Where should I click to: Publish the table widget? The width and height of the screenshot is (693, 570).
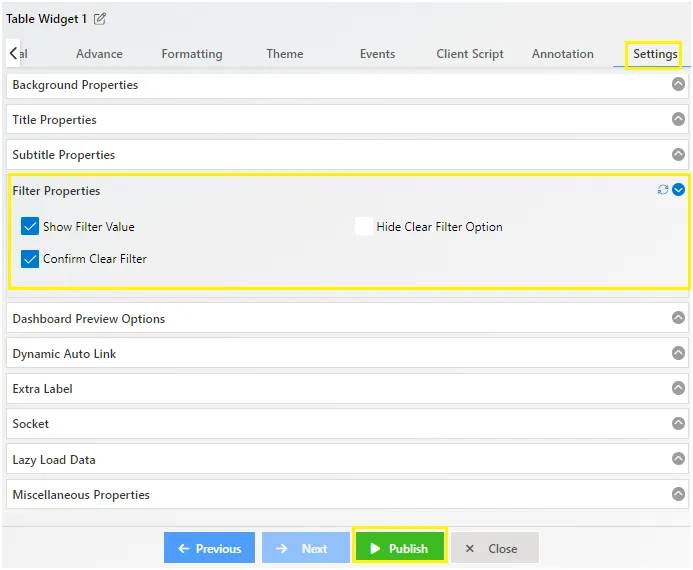click(x=400, y=548)
